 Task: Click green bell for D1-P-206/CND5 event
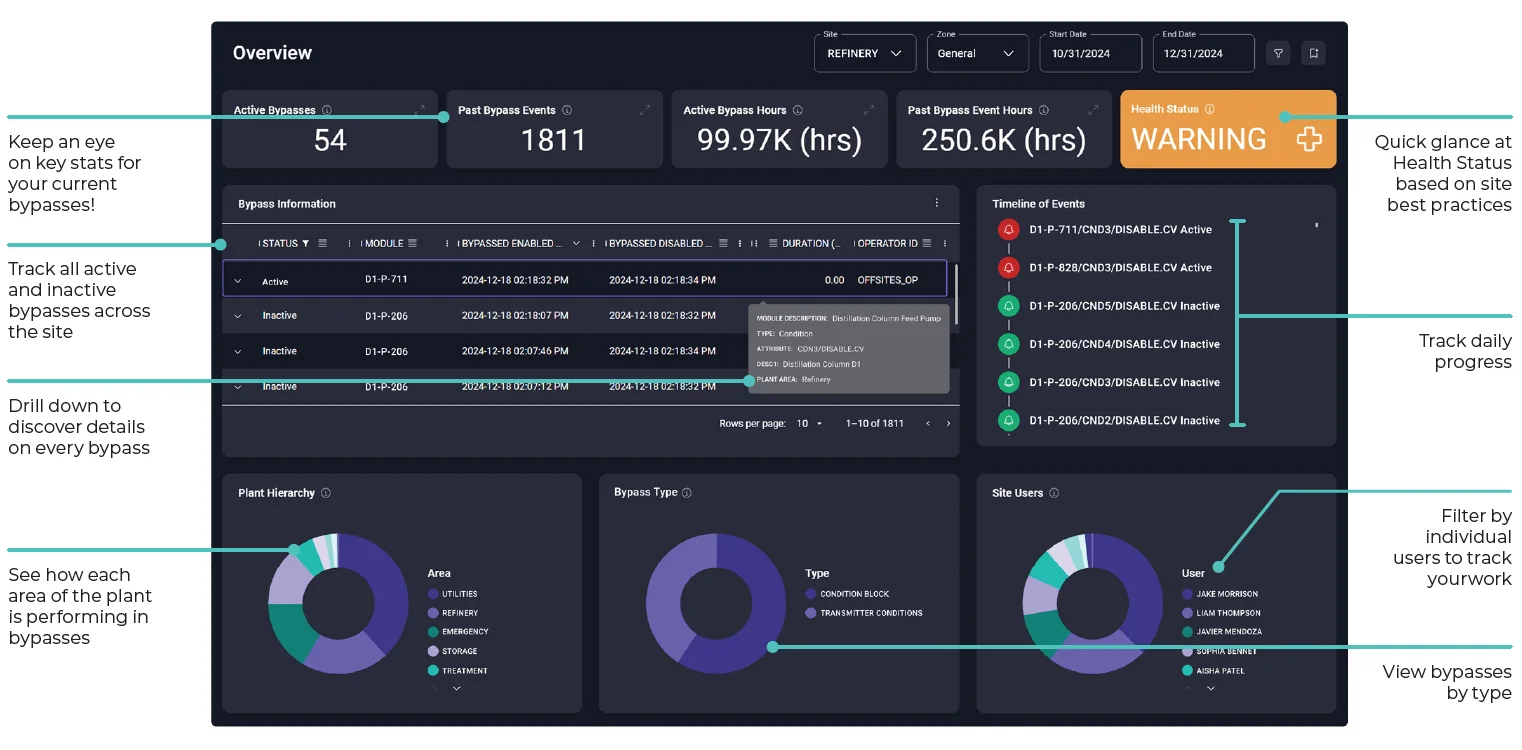(1008, 306)
